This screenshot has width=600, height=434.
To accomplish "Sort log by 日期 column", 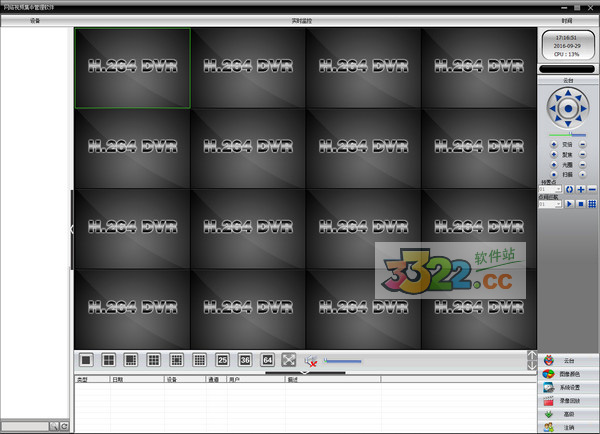I will point(137,379).
